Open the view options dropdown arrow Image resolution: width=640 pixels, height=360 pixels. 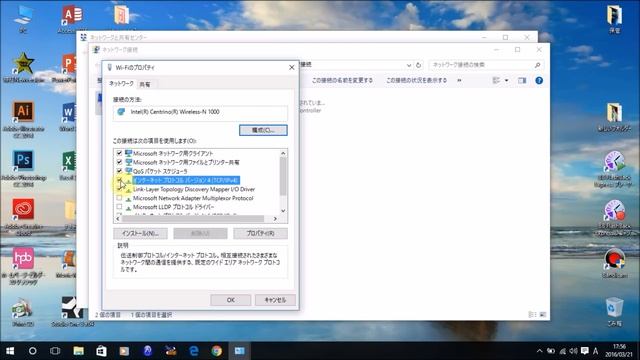[507, 80]
